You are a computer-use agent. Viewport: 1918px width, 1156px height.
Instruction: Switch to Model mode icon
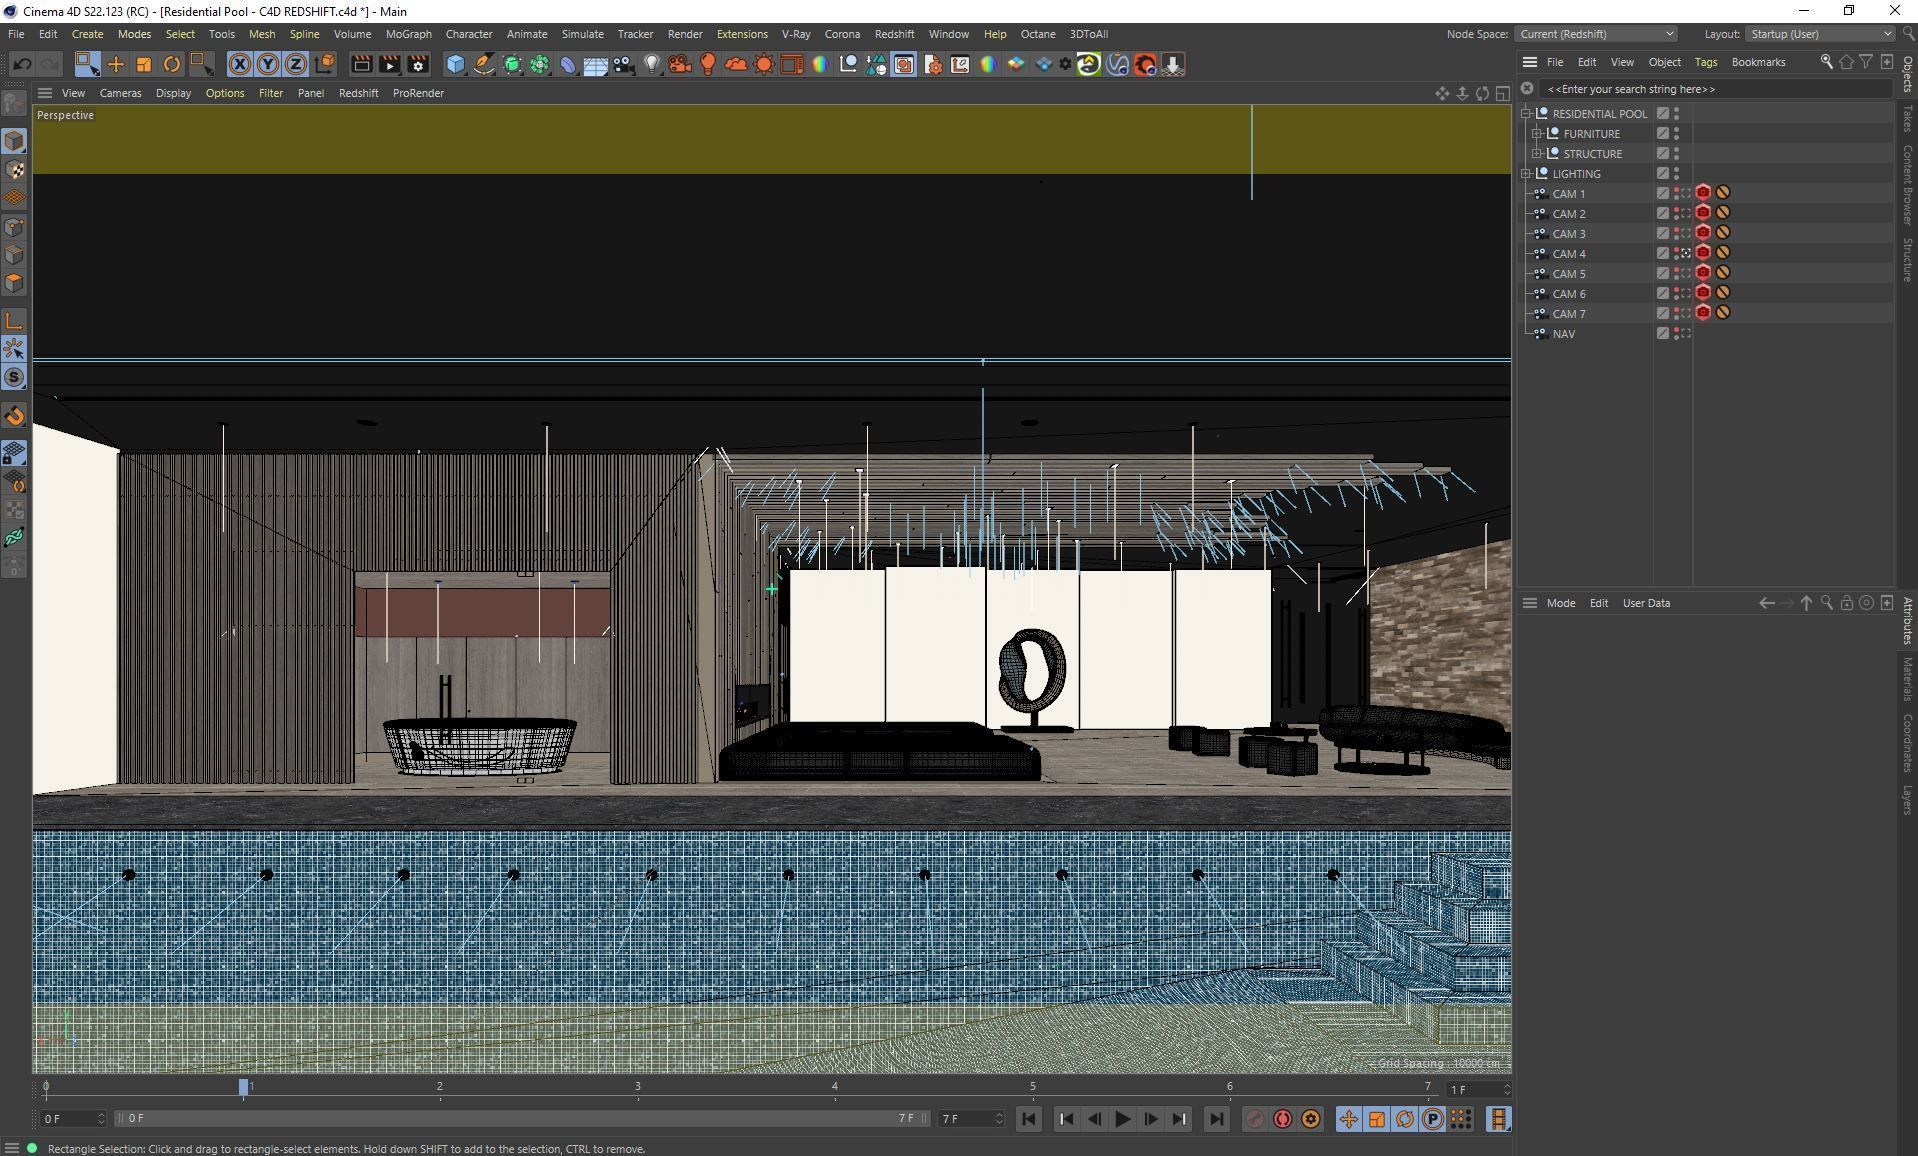click(15, 141)
